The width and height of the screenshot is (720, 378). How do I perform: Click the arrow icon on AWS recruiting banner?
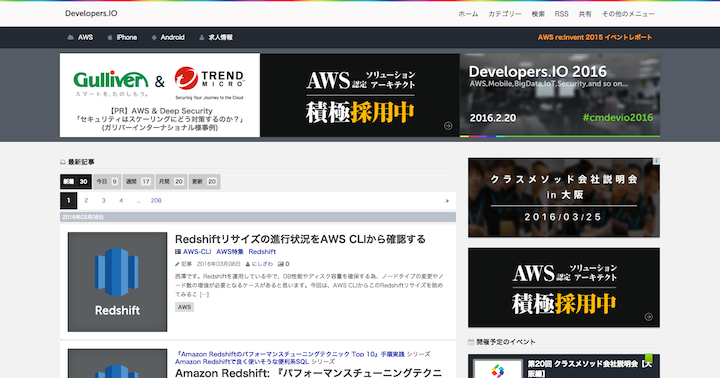[448, 126]
